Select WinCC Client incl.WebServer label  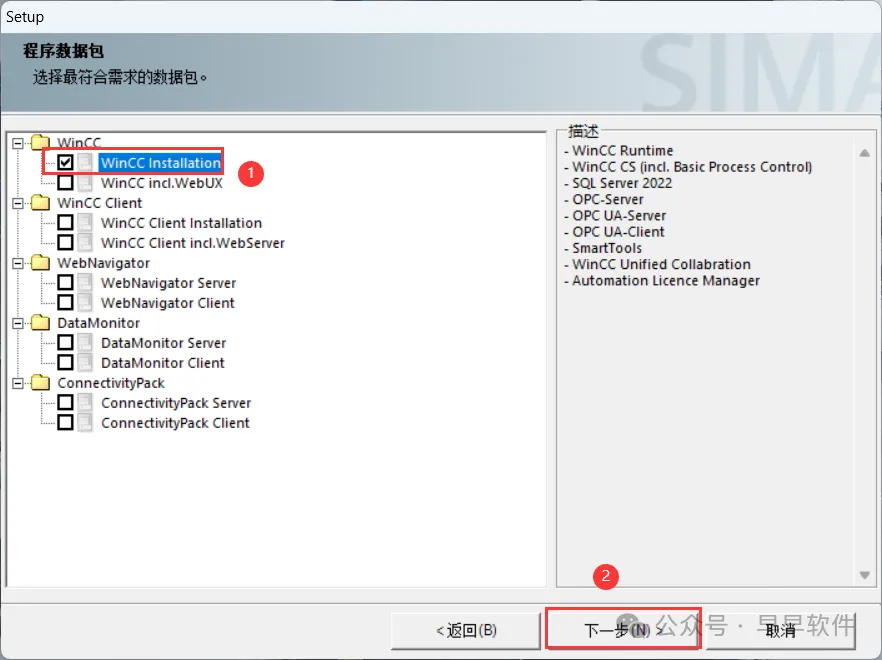(x=192, y=243)
